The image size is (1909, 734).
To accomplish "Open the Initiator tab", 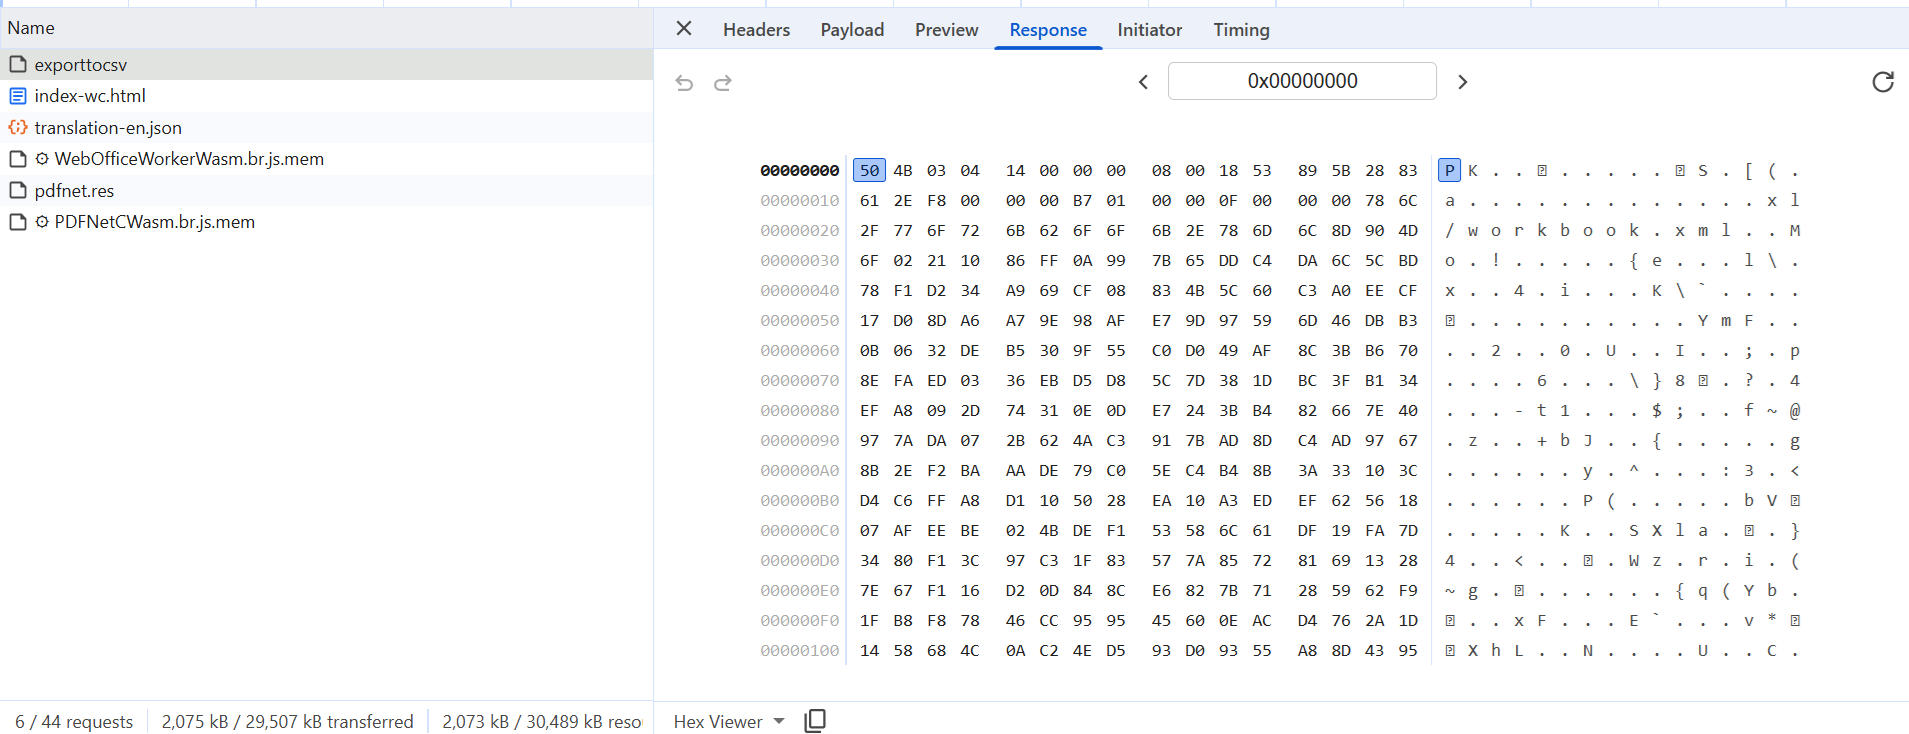I will pos(1149,30).
